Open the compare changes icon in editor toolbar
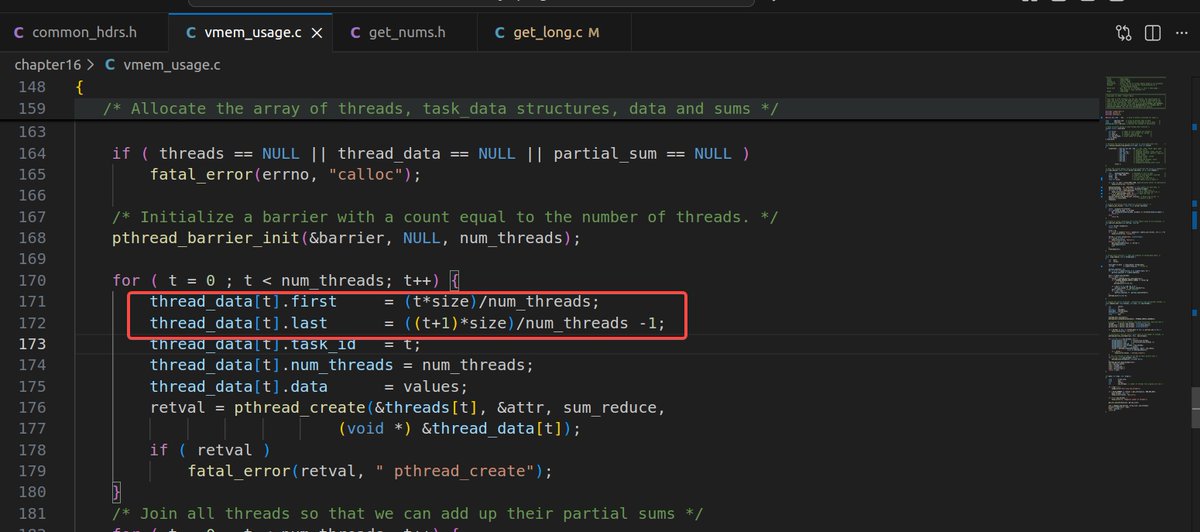The height and width of the screenshot is (532, 1200). [x=1122, y=33]
